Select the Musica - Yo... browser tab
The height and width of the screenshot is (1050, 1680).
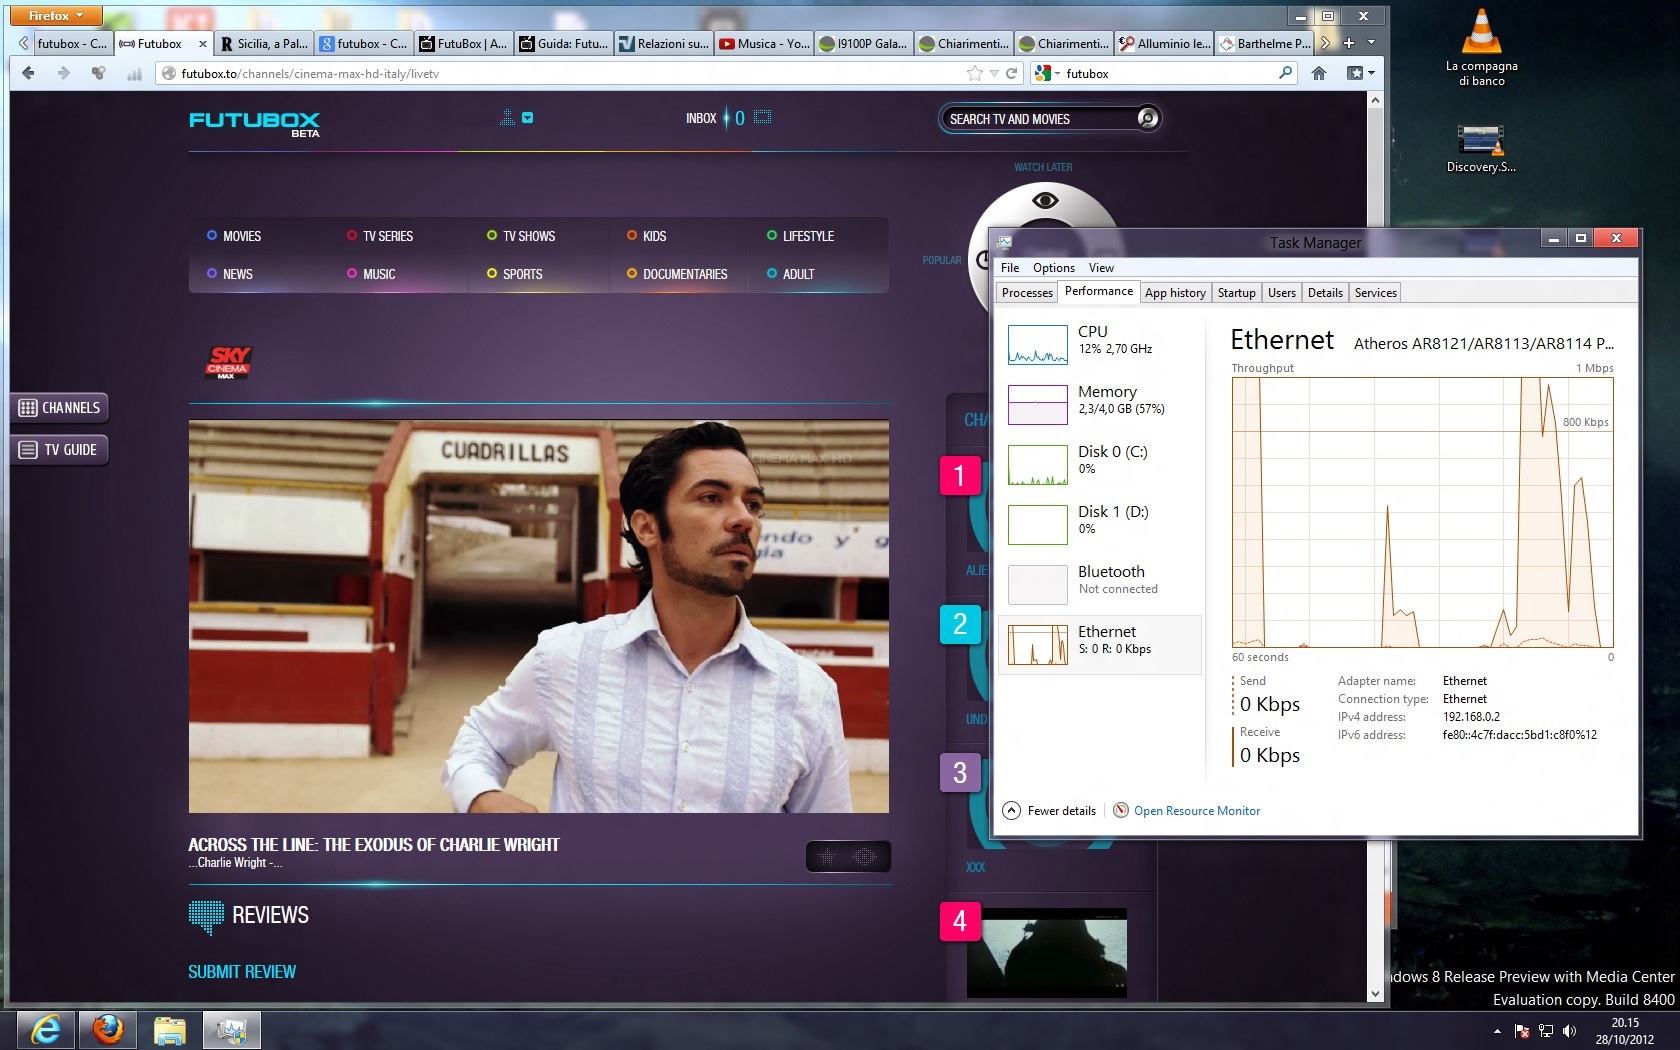pos(764,43)
